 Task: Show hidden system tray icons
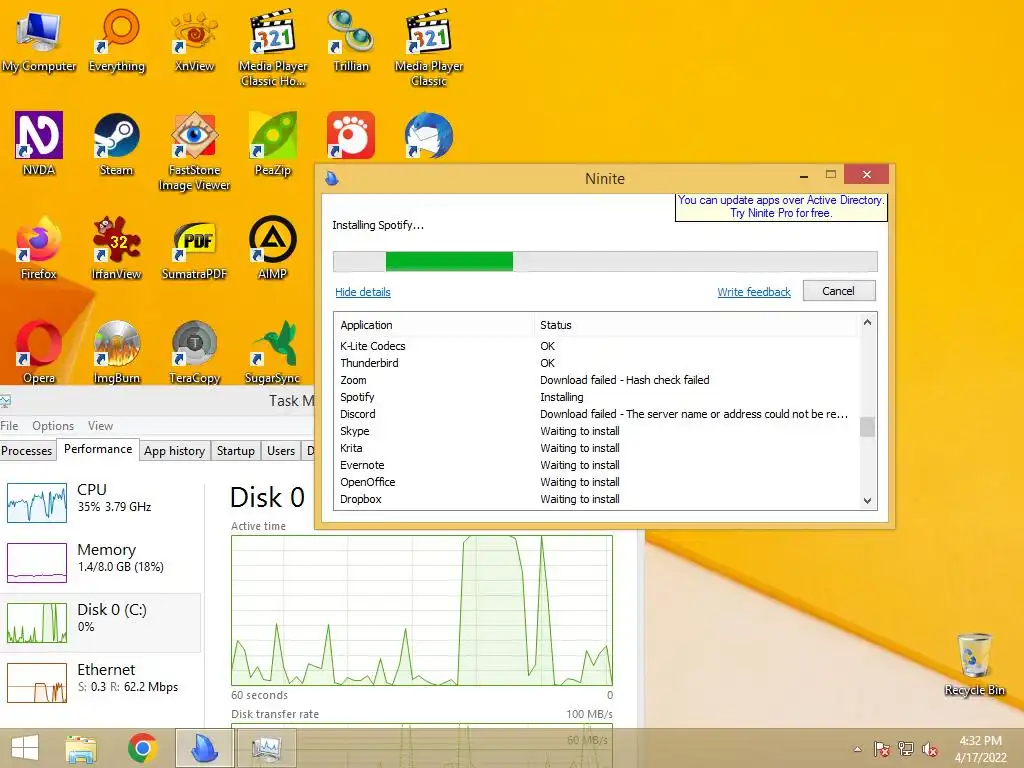coord(857,749)
